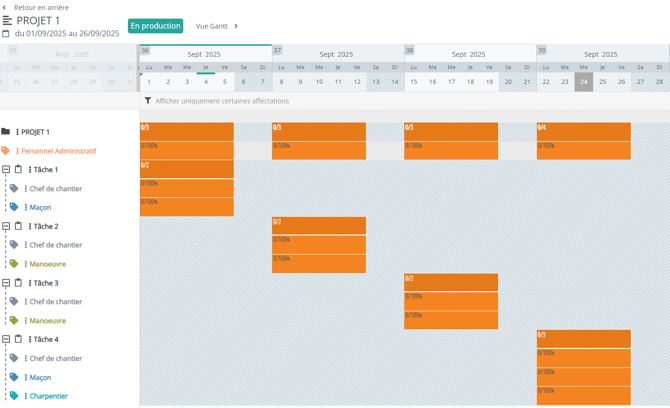670x408 pixels.
Task: Go back using Retour en arrière
Action: (x=36, y=7)
